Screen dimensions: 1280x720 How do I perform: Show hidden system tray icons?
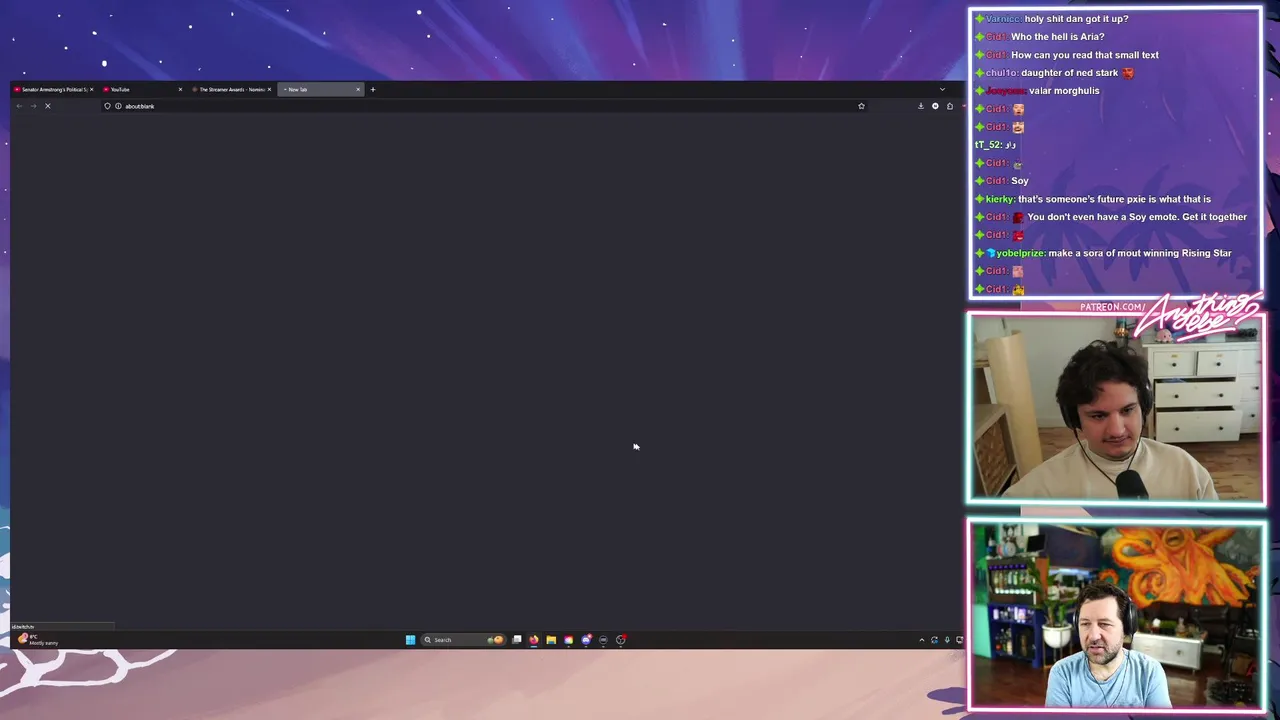pyautogui.click(x=922, y=640)
